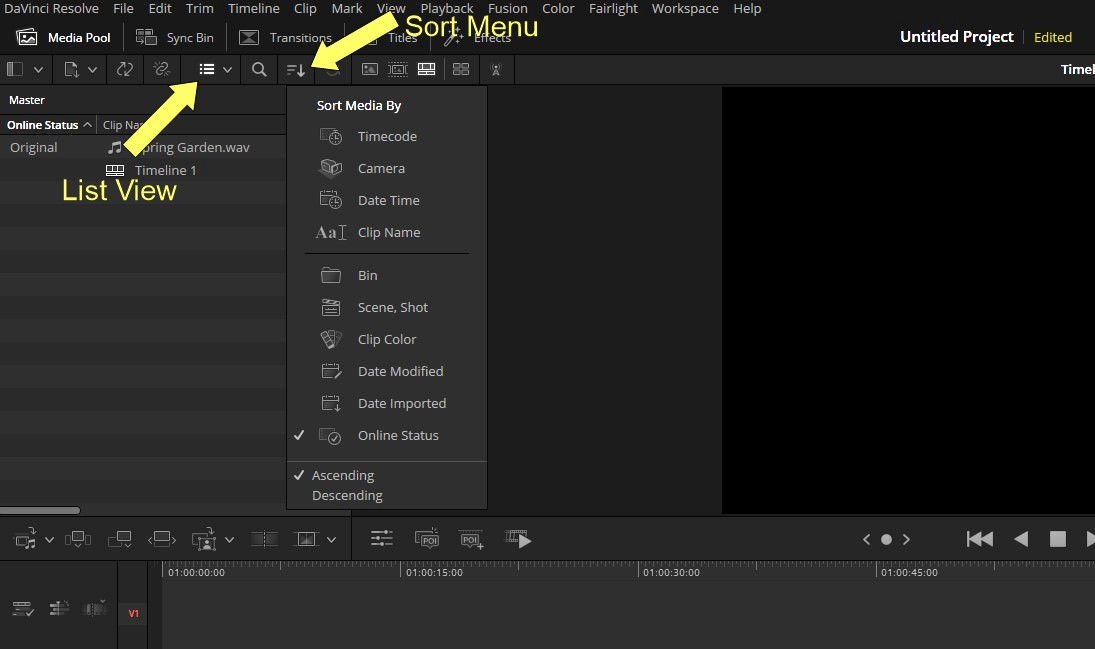Toggle the panel layout icon

click(x=15, y=69)
